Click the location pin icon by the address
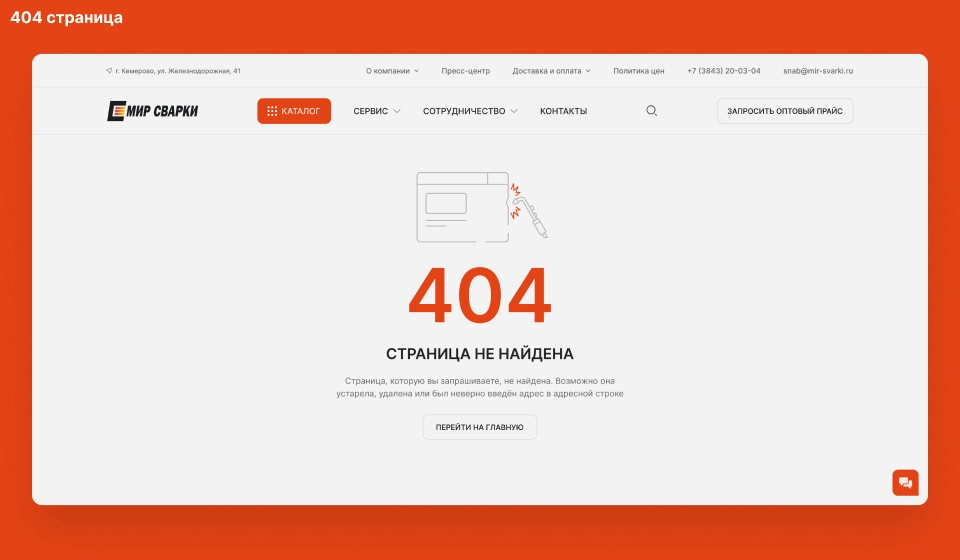The height and width of the screenshot is (560, 960). pyautogui.click(x=109, y=71)
